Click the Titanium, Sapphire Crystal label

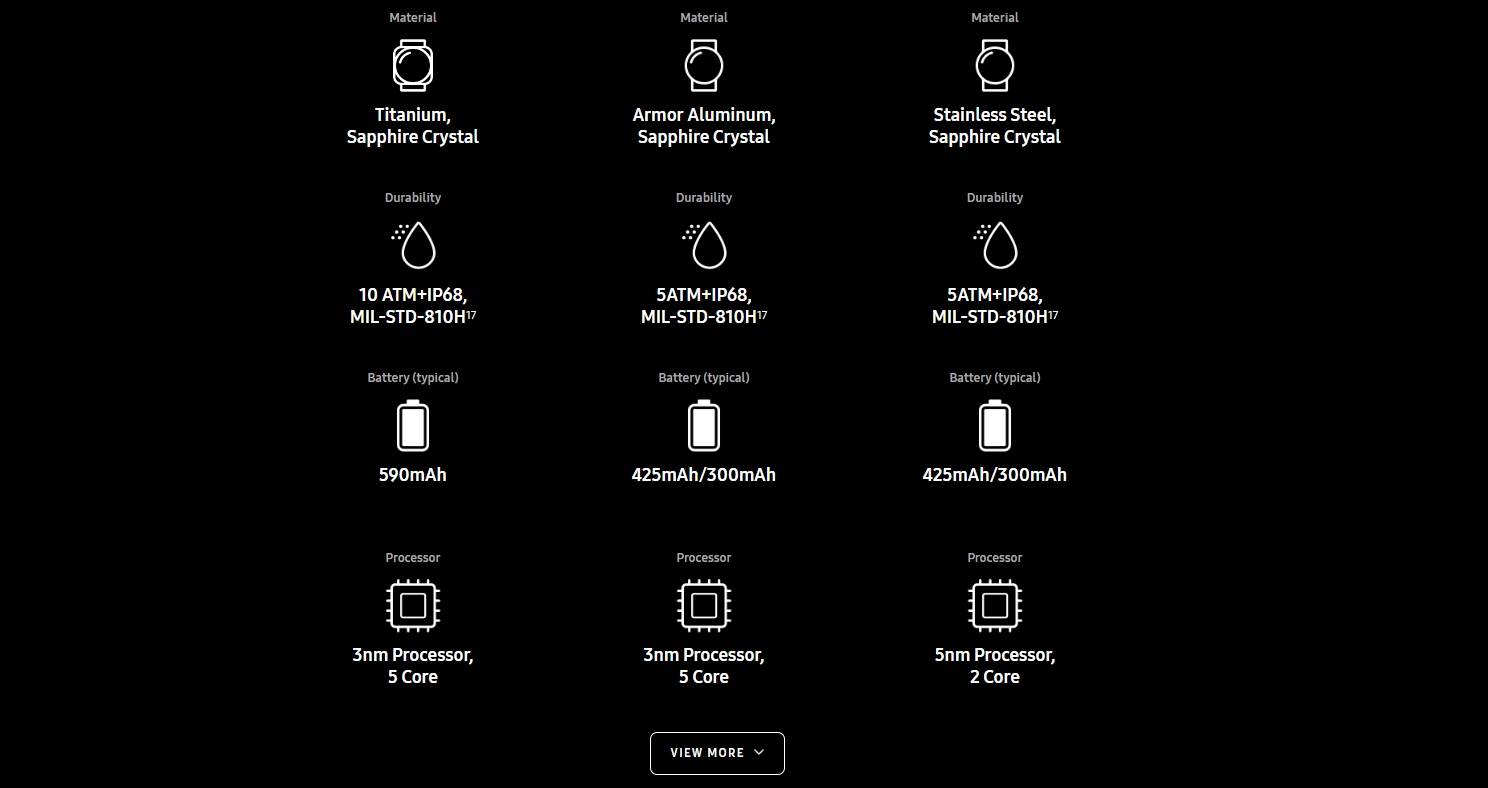click(413, 126)
